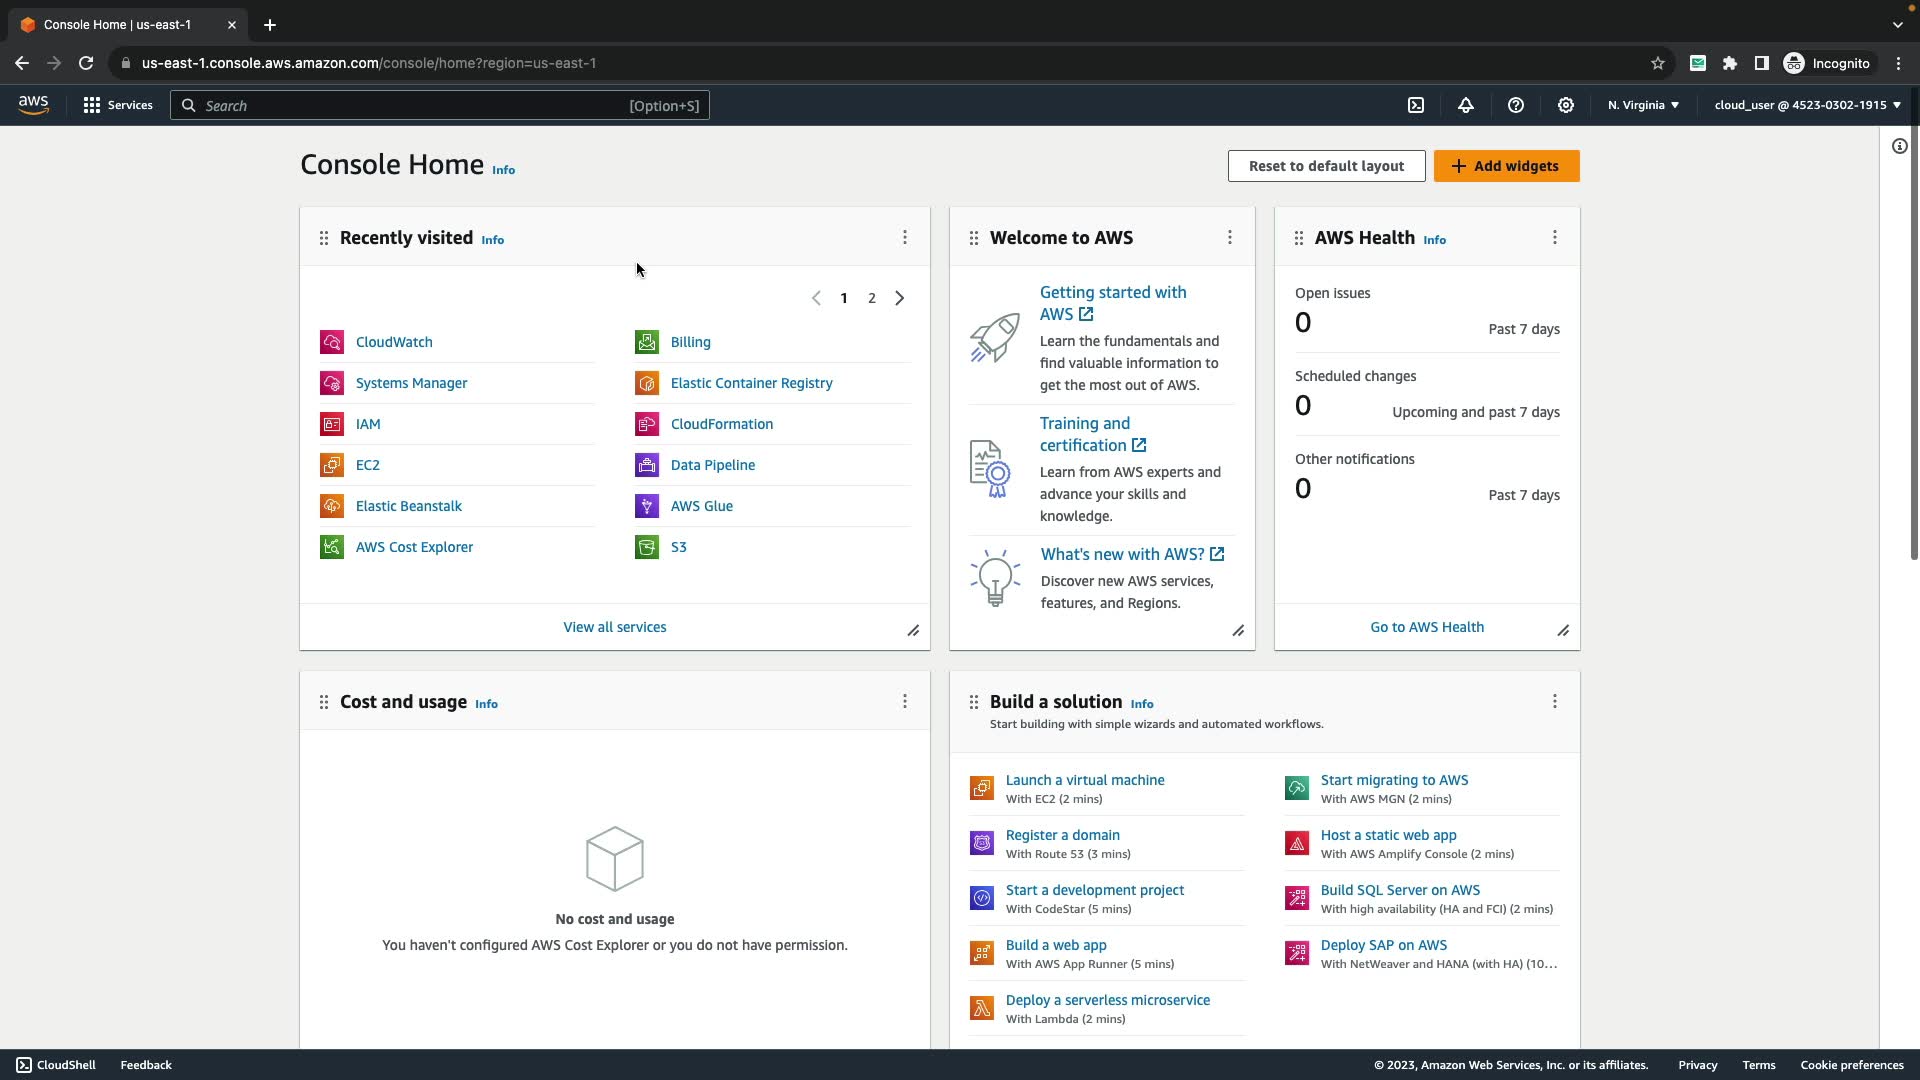Image resolution: width=1920 pixels, height=1080 pixels.
Task: Click the AWS Glue service icon
Action: tap(647, 506)
